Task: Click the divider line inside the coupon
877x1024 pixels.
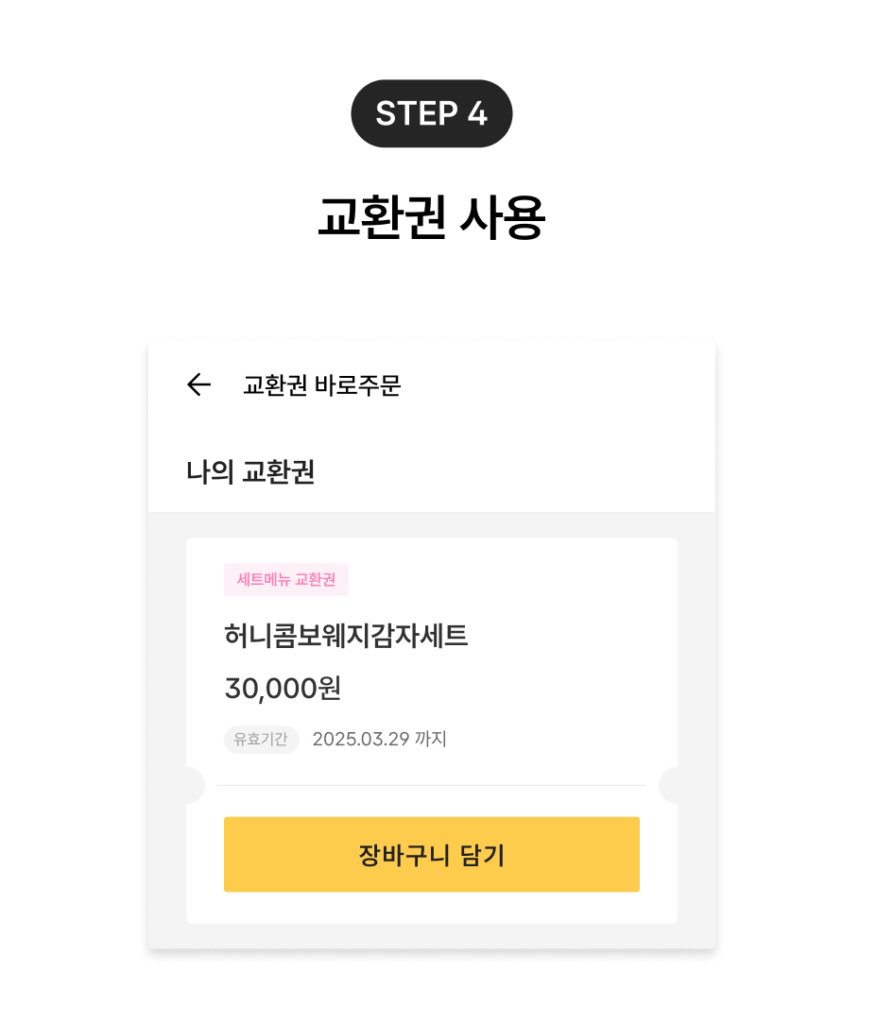Action: [x=431, y=785]
